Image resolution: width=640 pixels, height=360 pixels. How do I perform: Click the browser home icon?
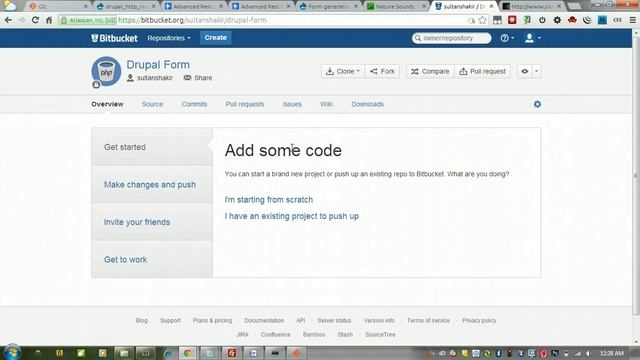pyautogui.click(x=49, y=20)
